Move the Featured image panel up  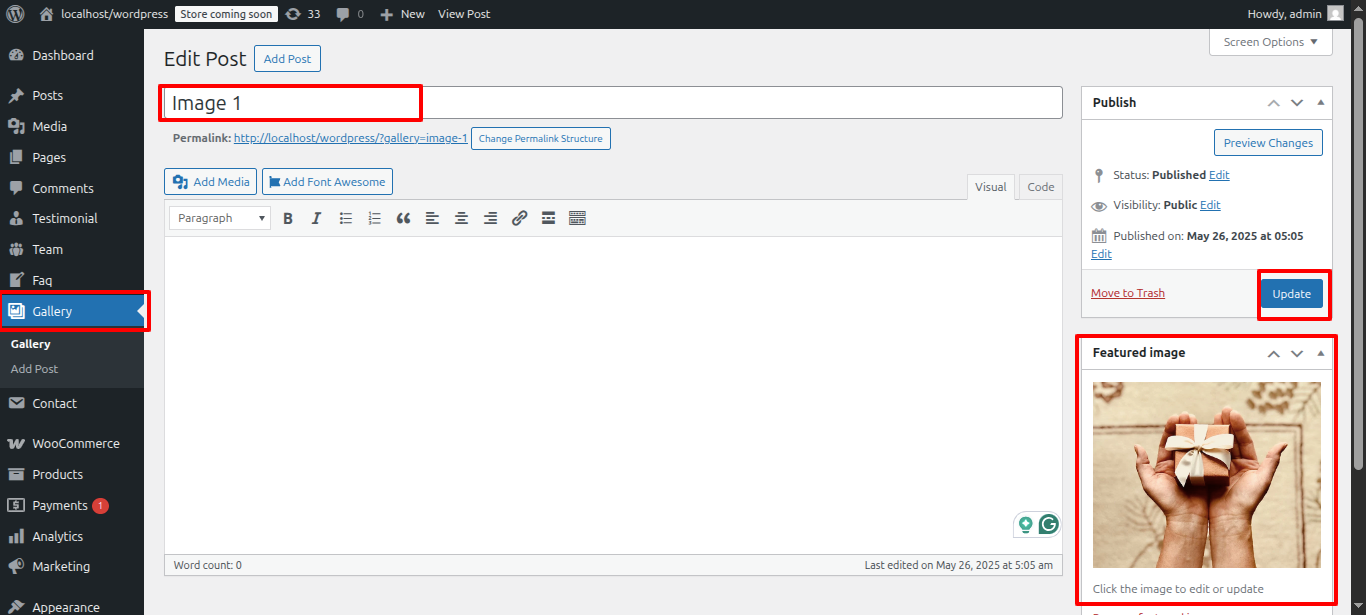[1273, 353]
